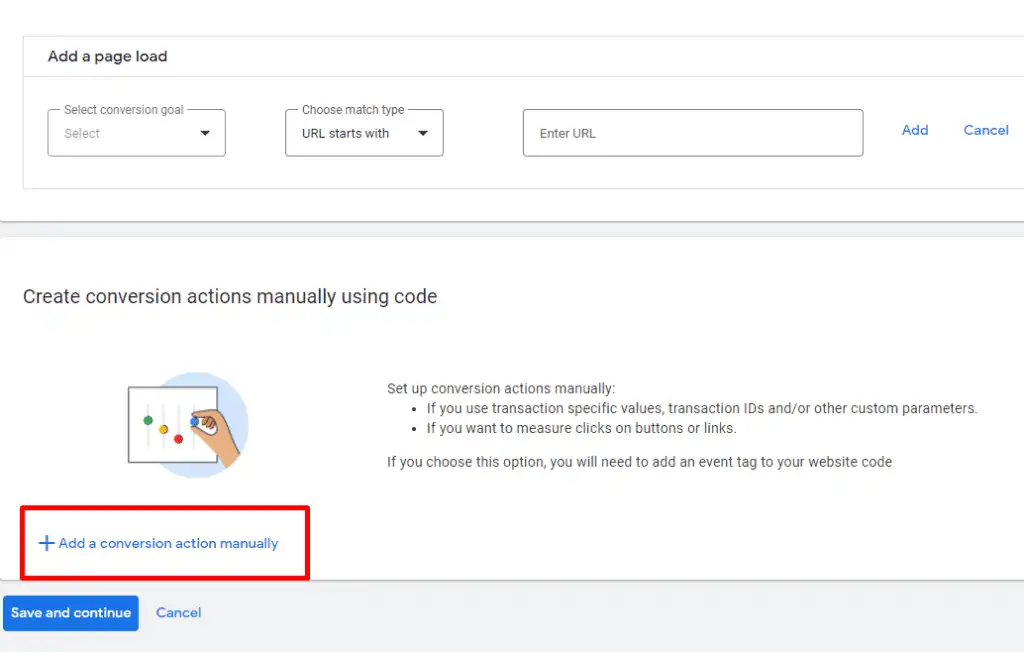Viewport: 1024px width, 652px height.
Task: Expand the Choose match type dropdown
Action: pyautogui.click(x=363, y=132)
